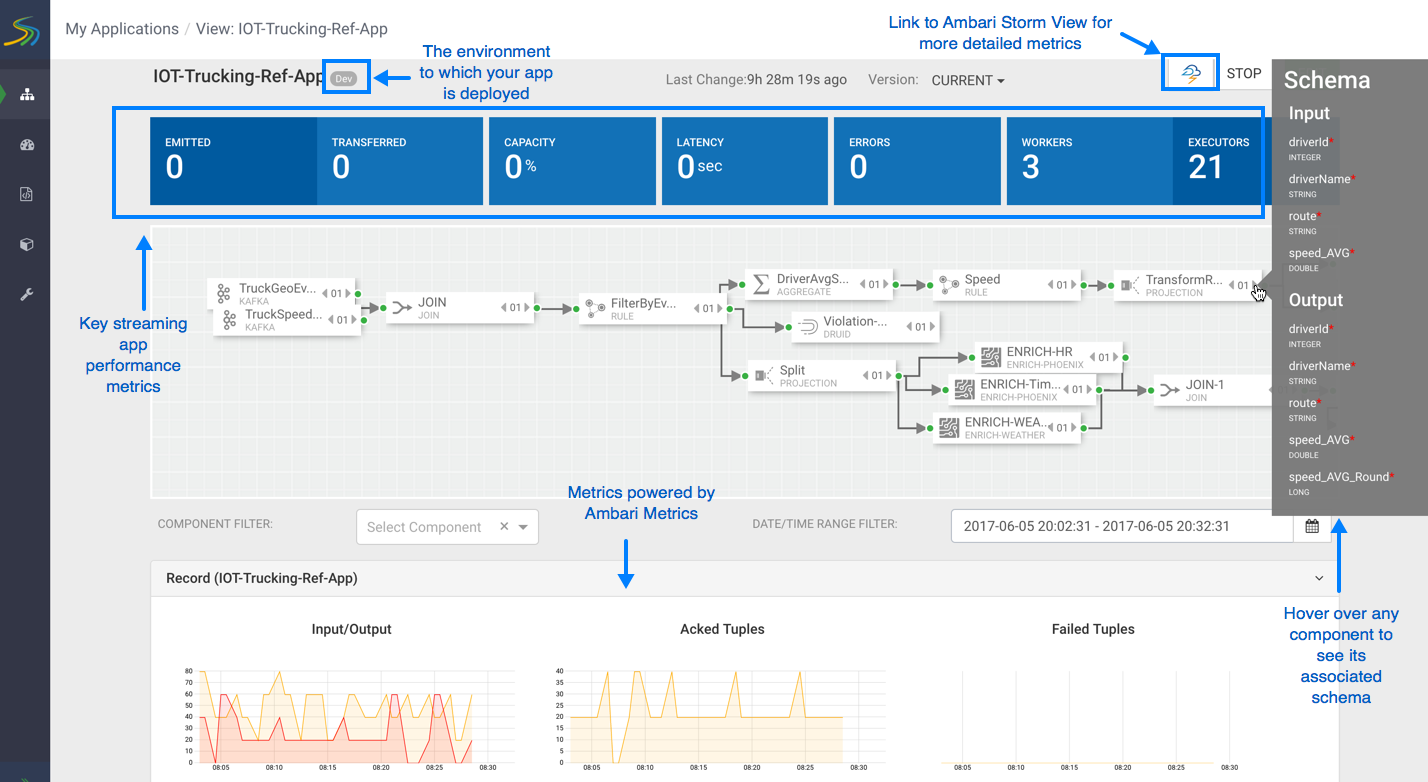Click the Druid icon on Violation node
The height and width of the screenshot is (782, 1428).
click(808, 326)
